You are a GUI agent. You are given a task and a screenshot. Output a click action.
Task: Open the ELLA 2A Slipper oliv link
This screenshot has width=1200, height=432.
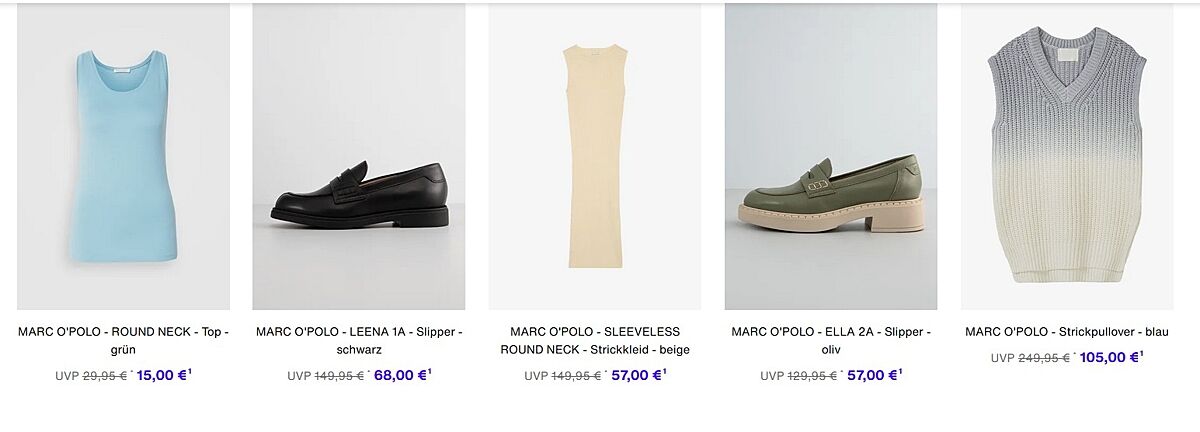click(831, 340)
